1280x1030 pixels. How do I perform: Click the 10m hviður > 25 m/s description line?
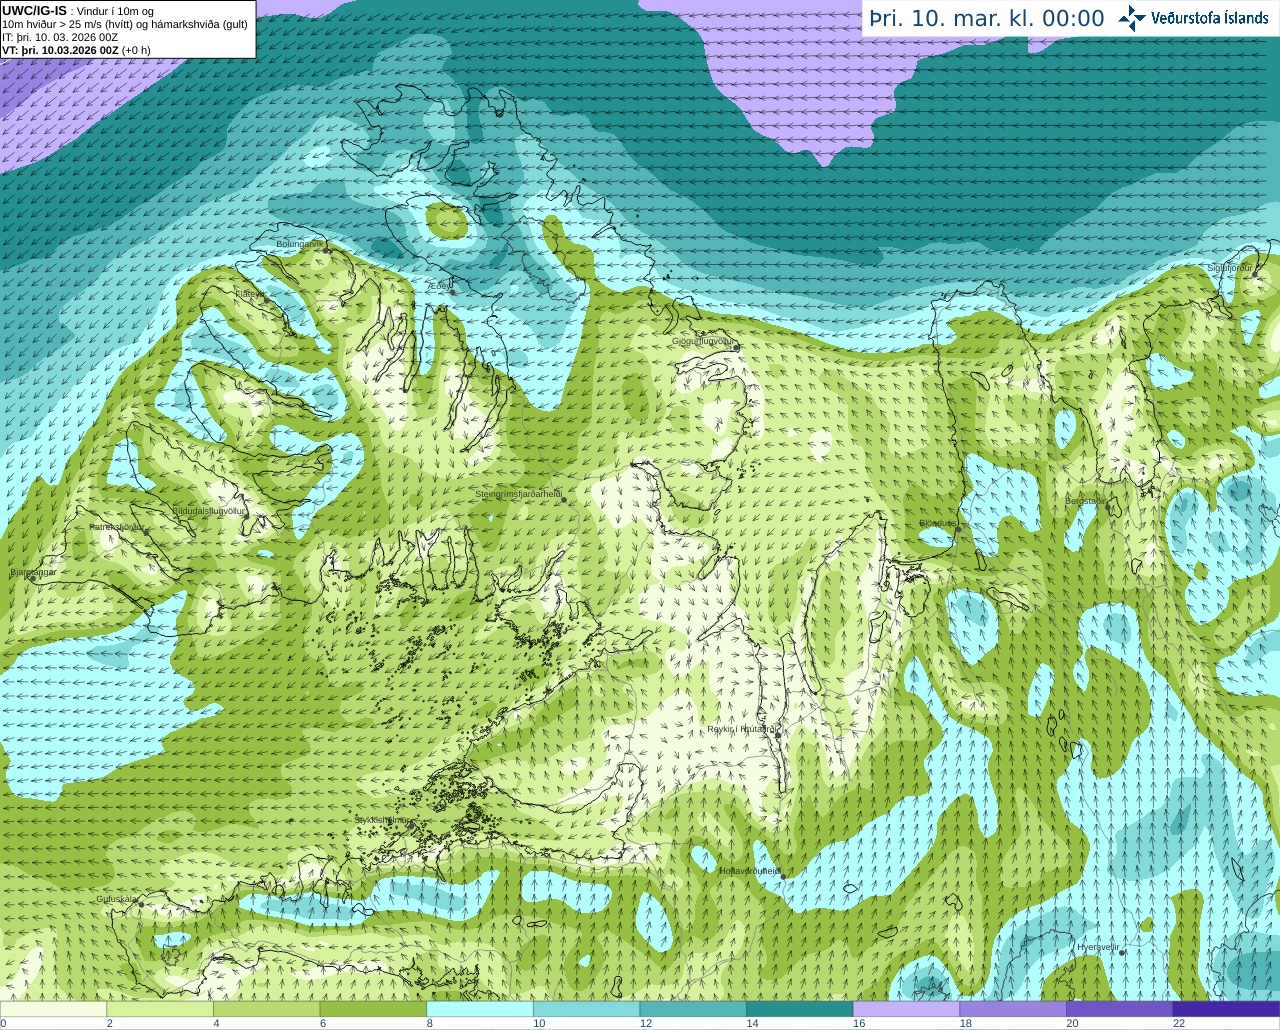click(125, 24)
